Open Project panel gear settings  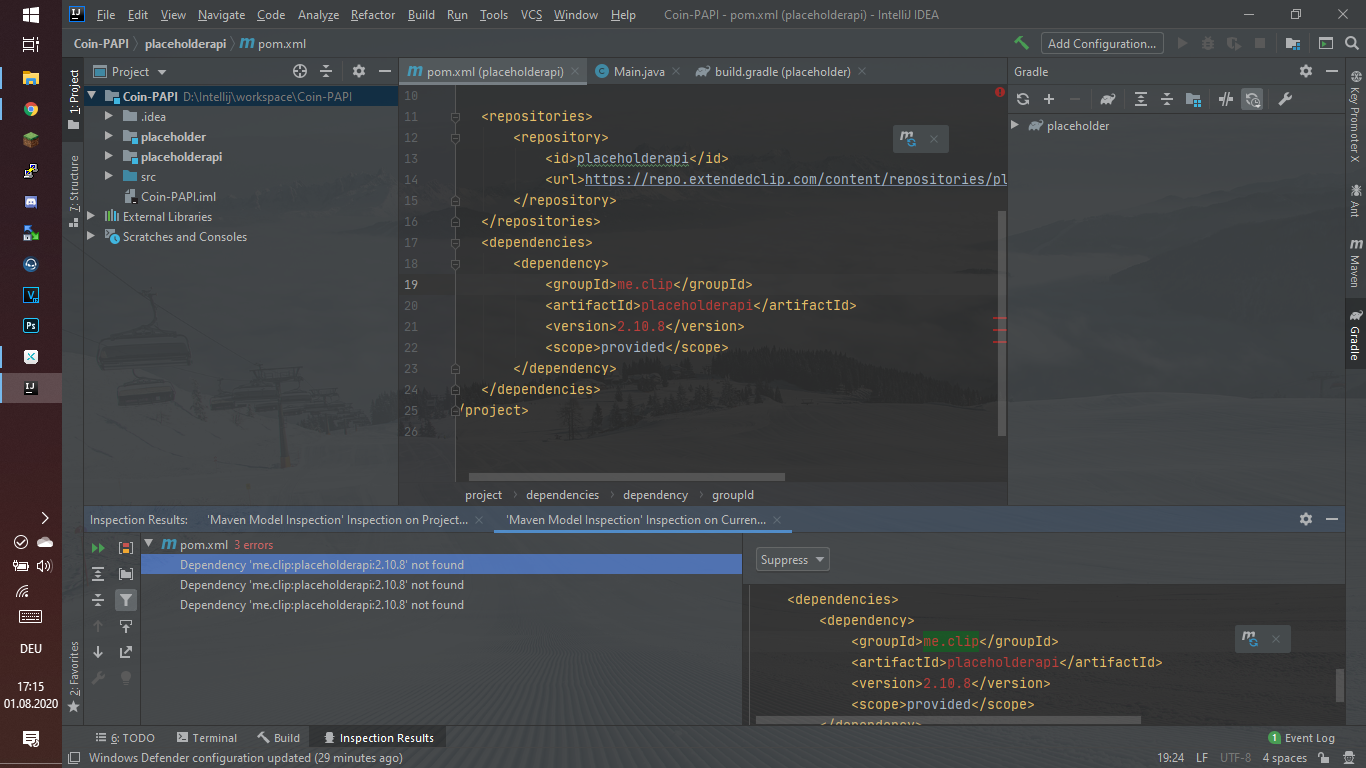click(359, 71)
